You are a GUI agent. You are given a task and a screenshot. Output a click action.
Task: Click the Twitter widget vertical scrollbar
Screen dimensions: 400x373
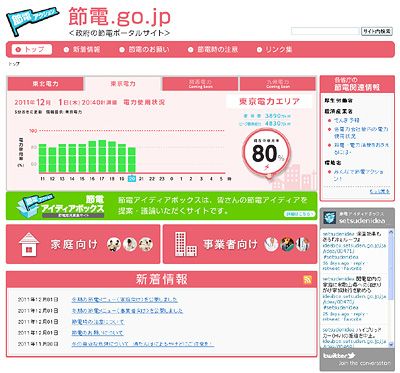click(x=392, y=288)
